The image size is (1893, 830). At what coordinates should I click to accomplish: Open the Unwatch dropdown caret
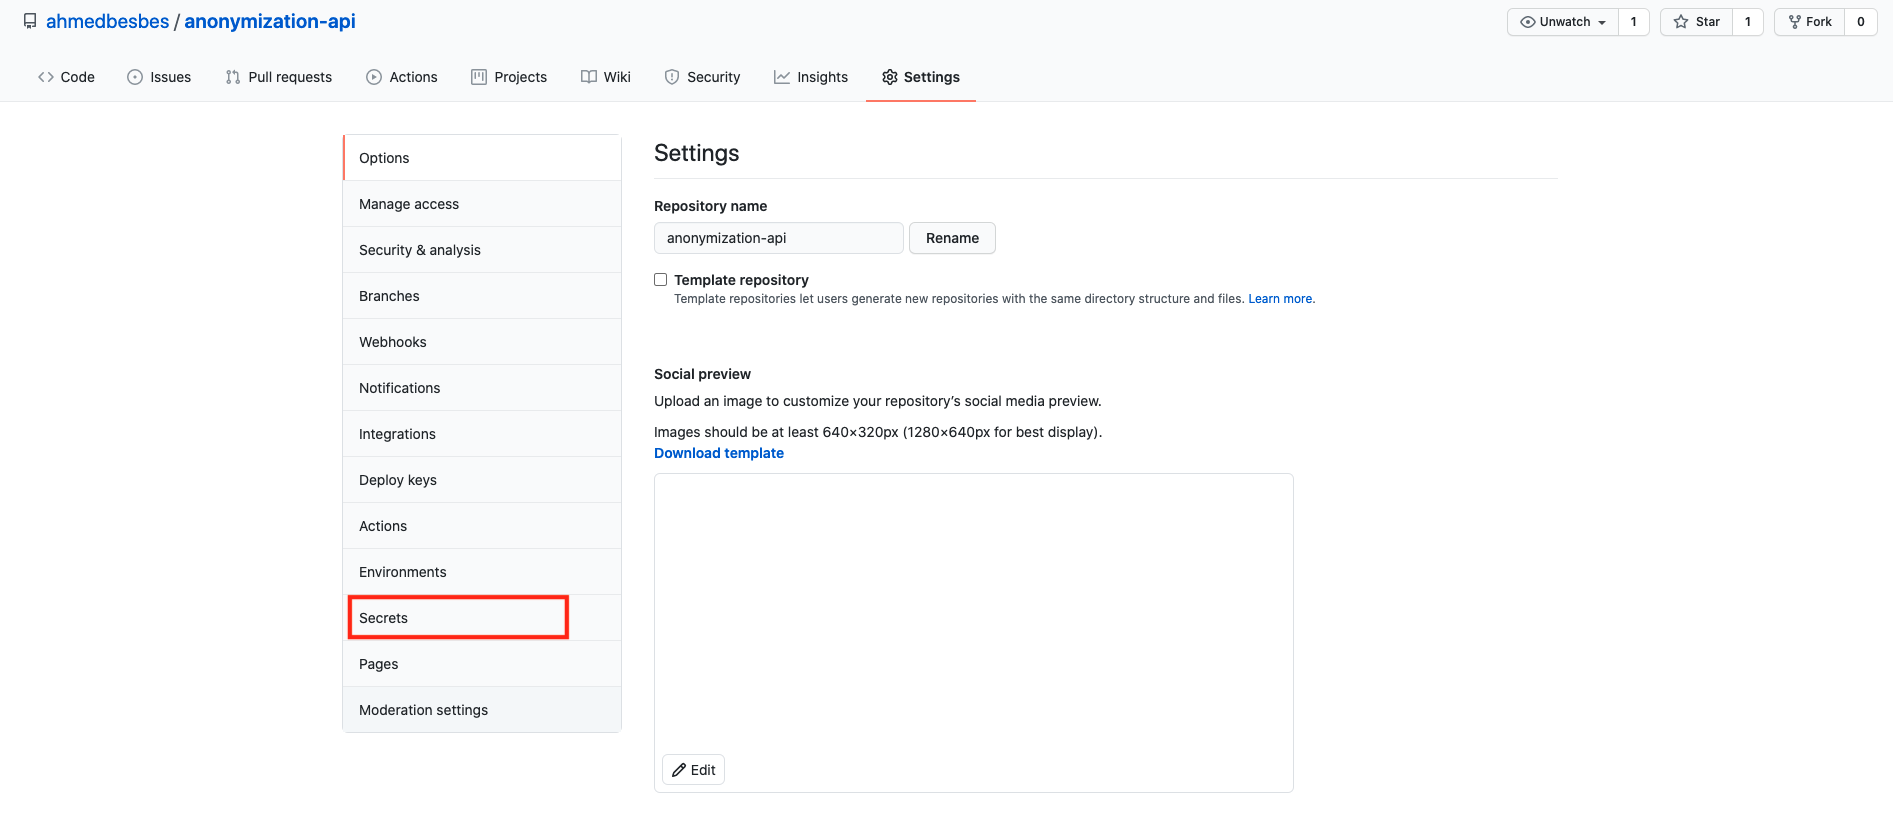(x=1602, y=23)
